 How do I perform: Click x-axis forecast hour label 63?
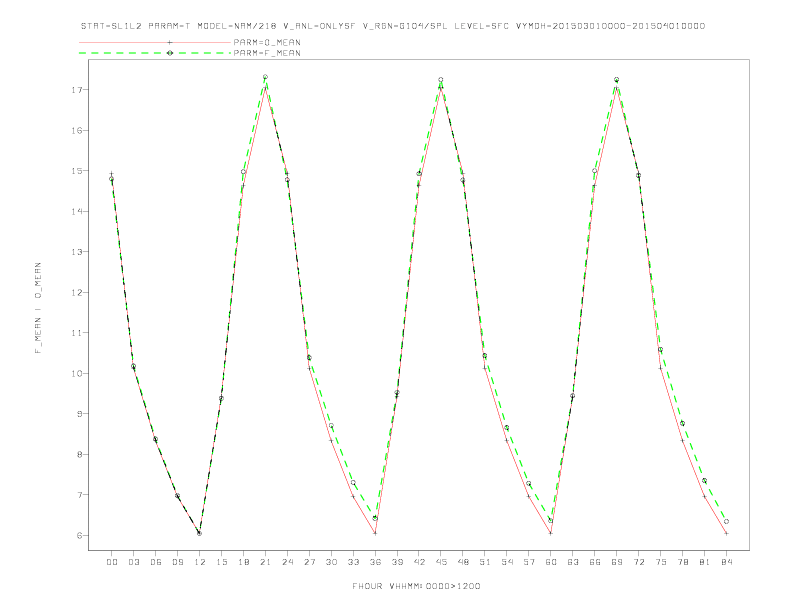573,562
